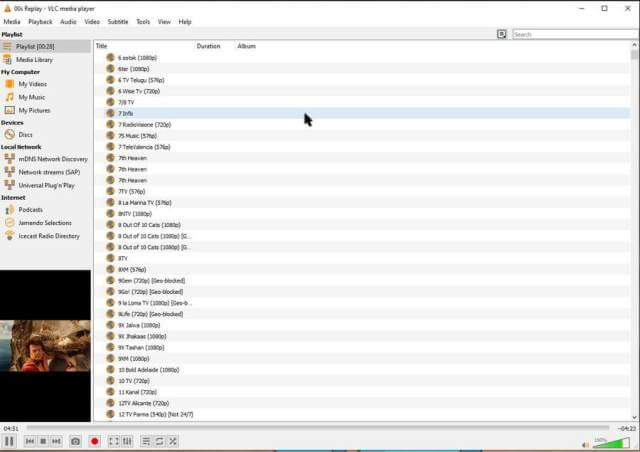Toggle loop repeat mode

click(x=159, y=441)
